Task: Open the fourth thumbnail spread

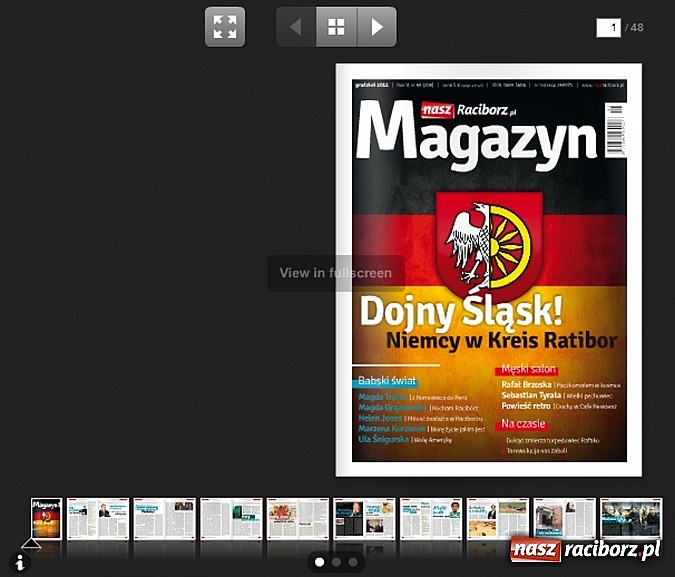Action: click(231, 519)
